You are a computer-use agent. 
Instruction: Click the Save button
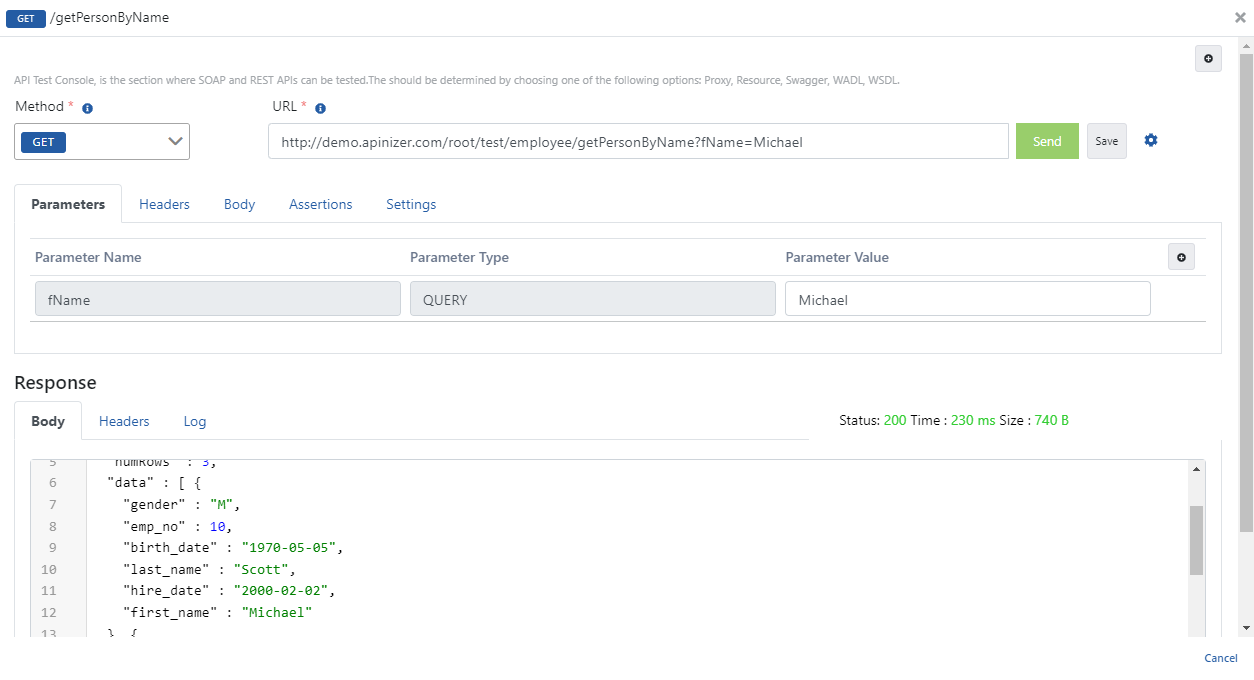(1106, 141)
